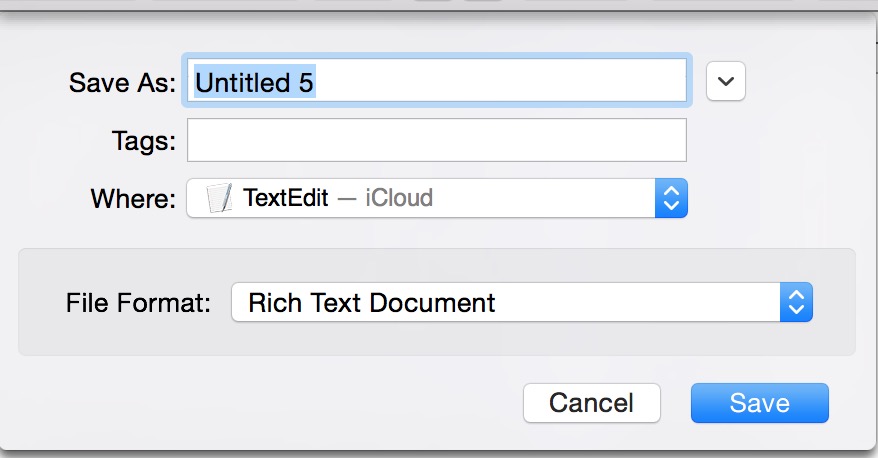Click the Tags label

(x=144, y=141)
